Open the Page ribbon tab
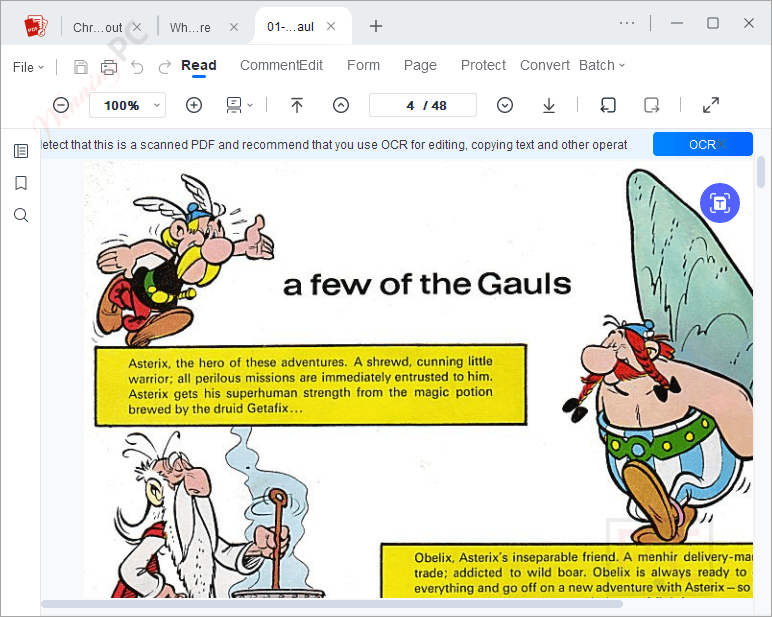Viewport: 772px width, 617px height. point(420,65)
